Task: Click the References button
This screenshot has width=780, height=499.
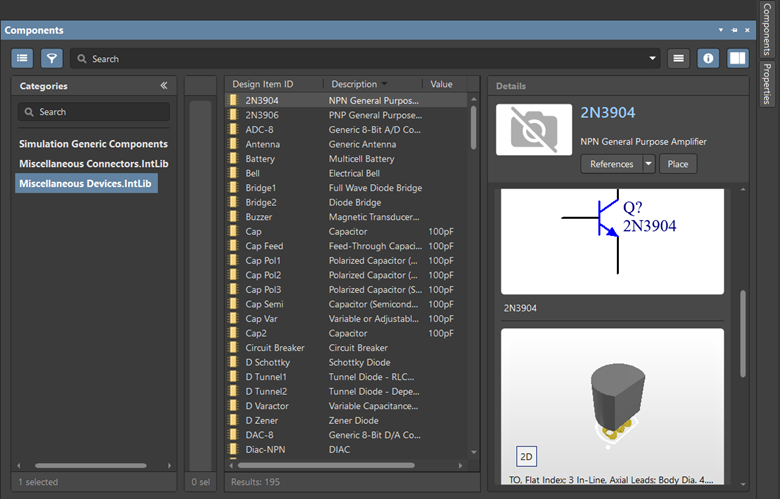Action: click(611, 164)
